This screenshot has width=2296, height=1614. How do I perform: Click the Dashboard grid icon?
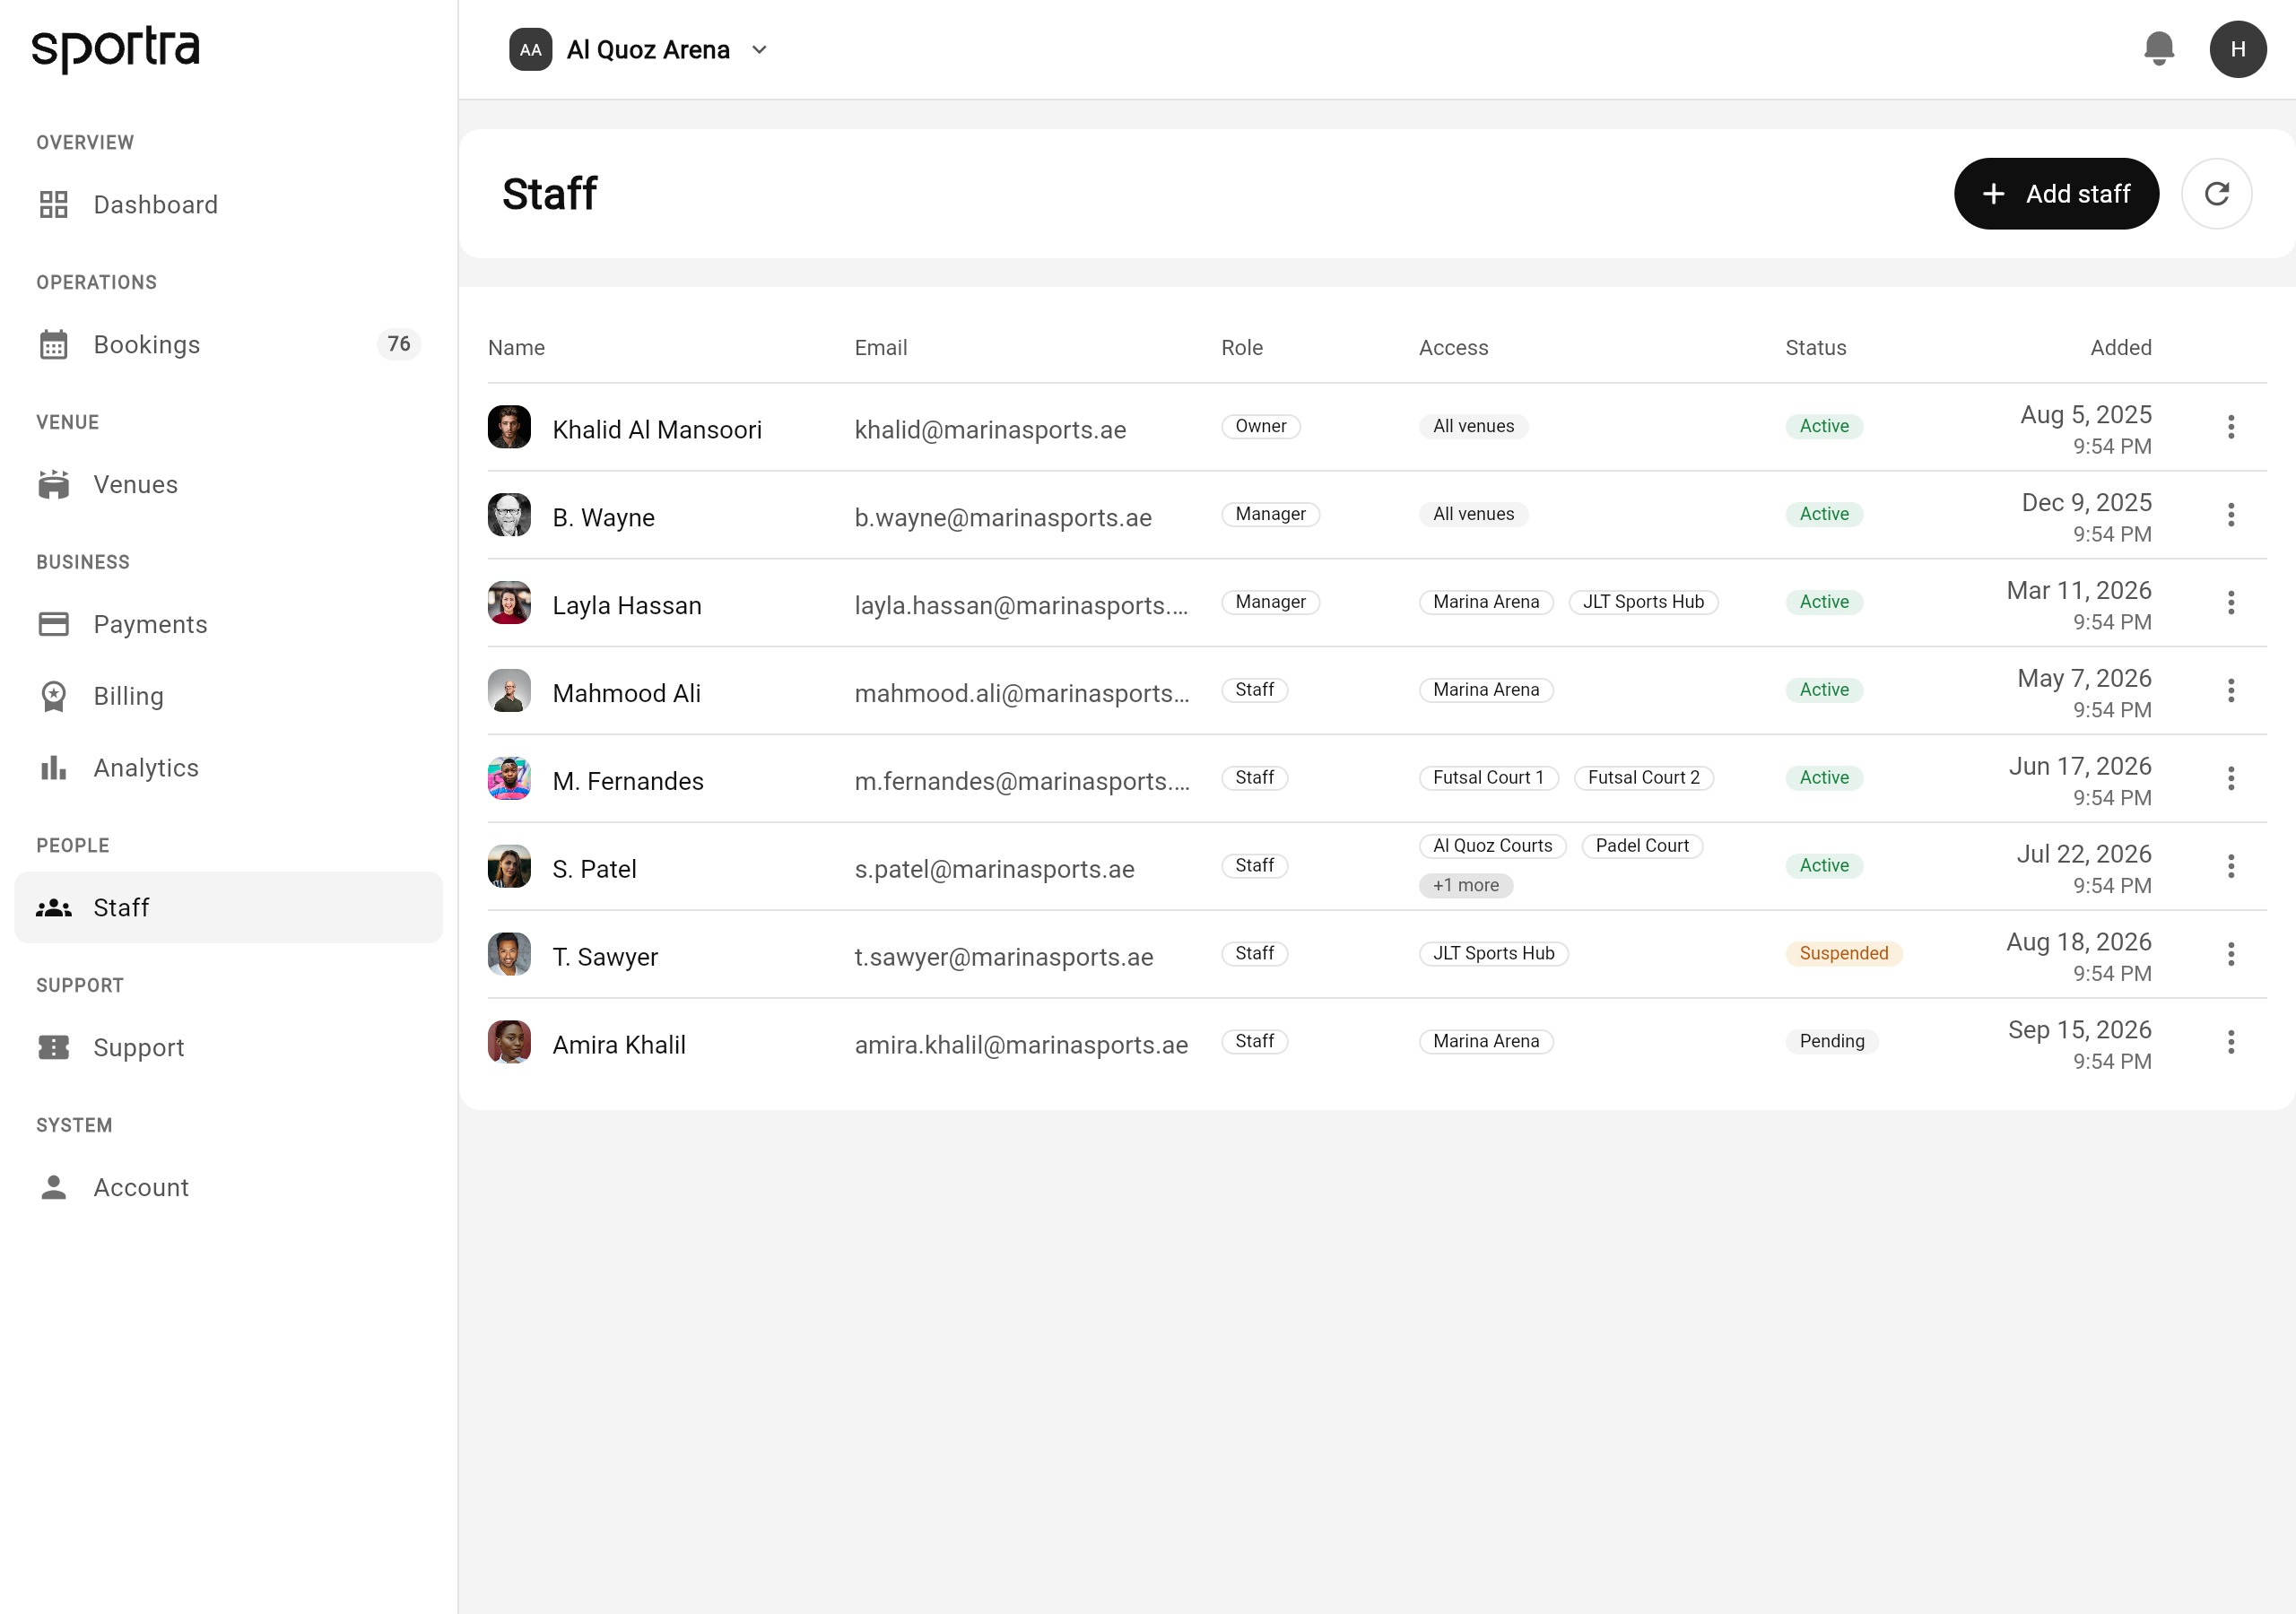pos(53,205)
